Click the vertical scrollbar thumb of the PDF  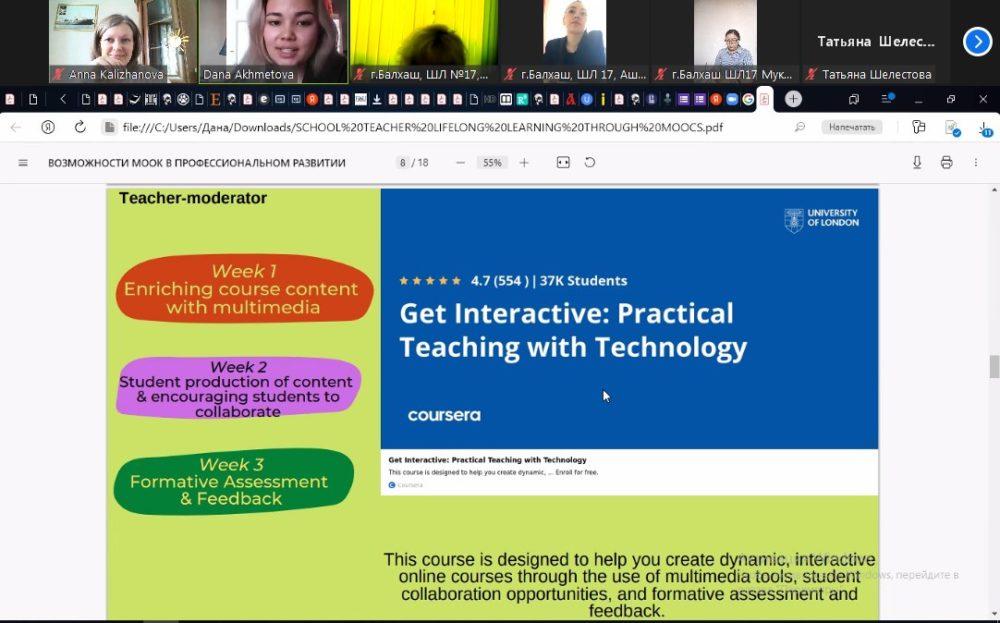coord(994,367)
